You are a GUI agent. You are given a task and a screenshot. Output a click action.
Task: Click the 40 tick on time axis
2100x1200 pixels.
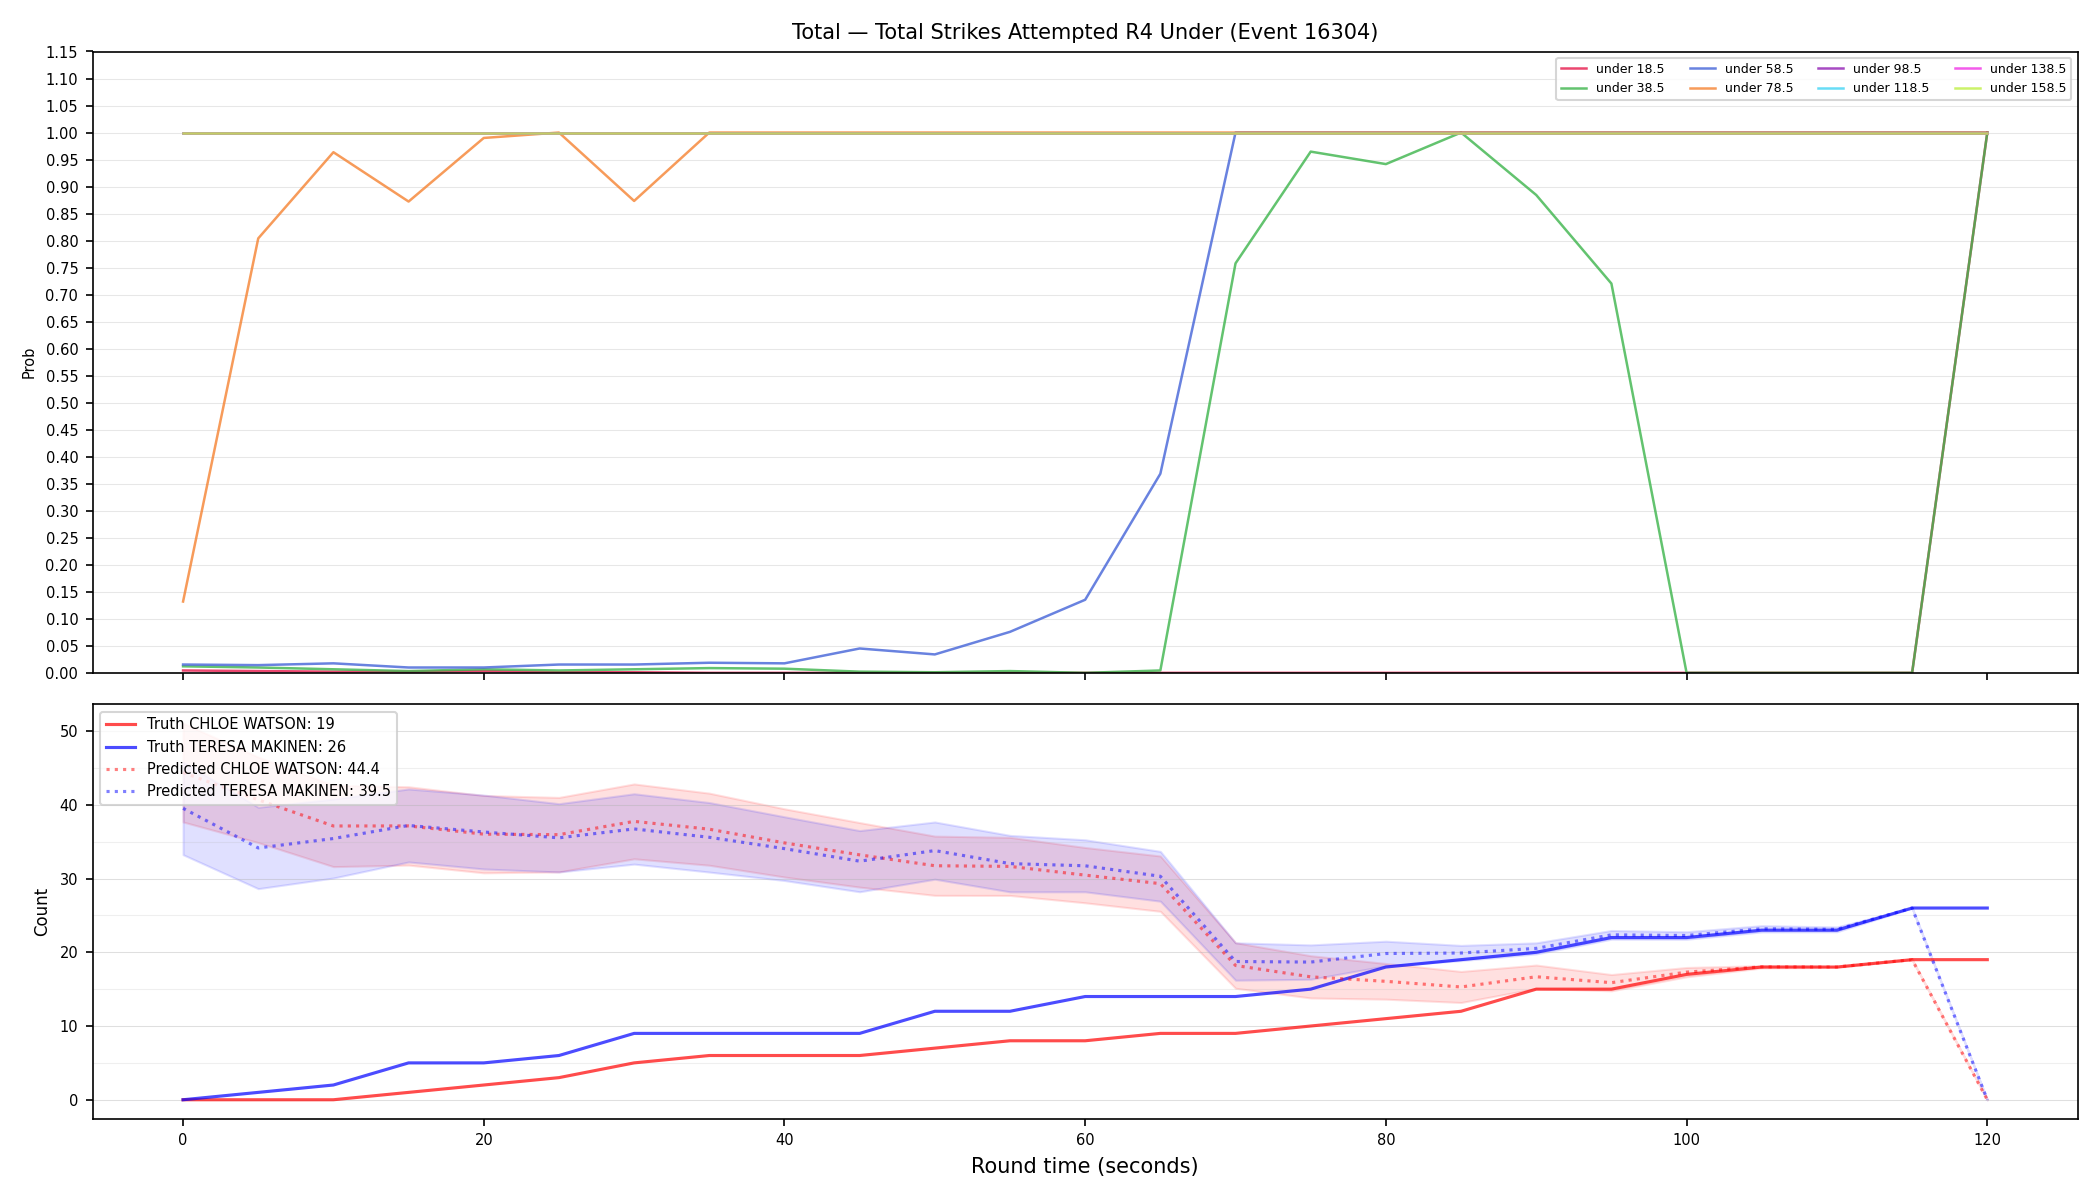(784, 1139)
